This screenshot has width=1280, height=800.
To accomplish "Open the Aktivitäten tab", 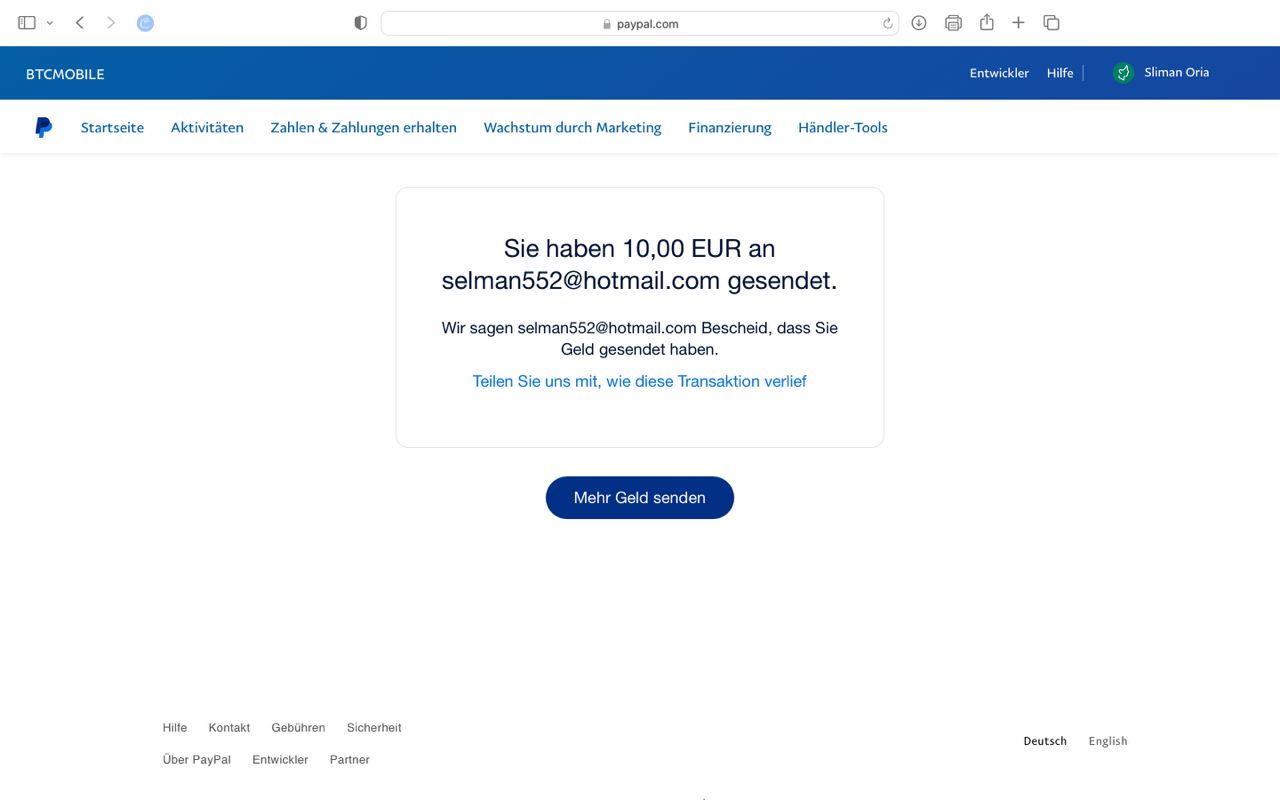I will 207,128.
